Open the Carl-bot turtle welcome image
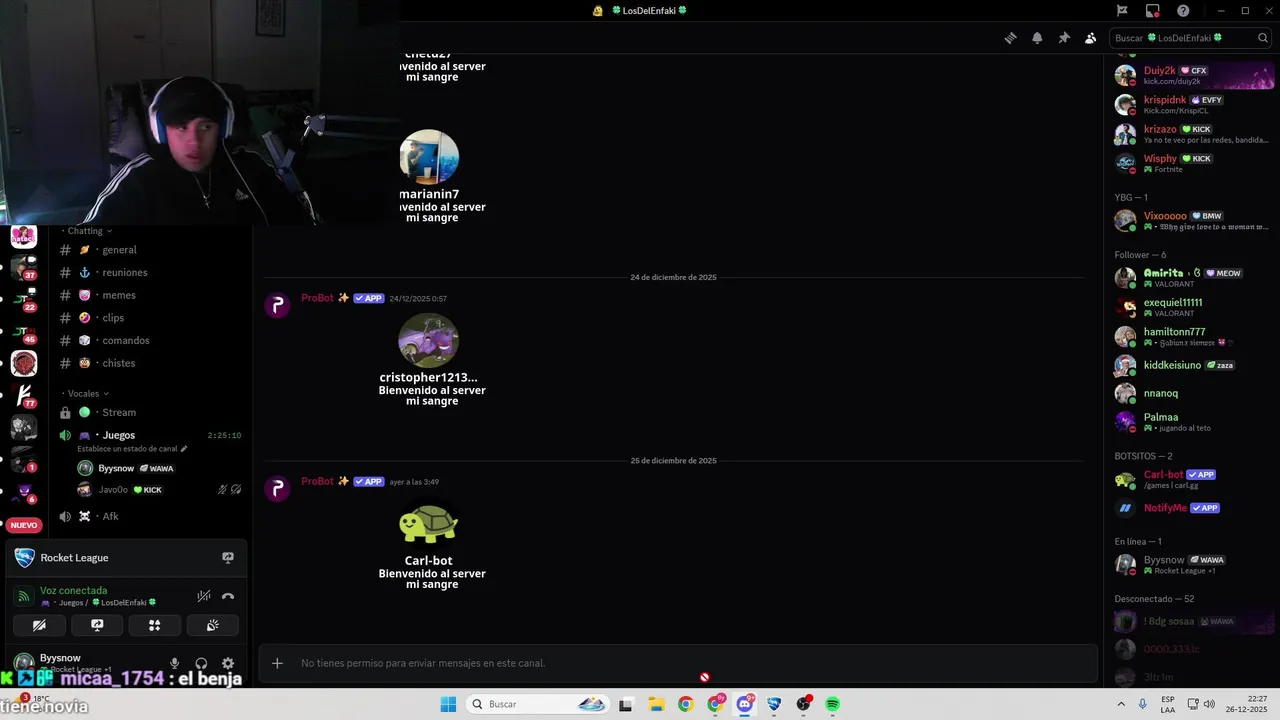This screenshot has width=1280, height=720. tap(429, 524)
